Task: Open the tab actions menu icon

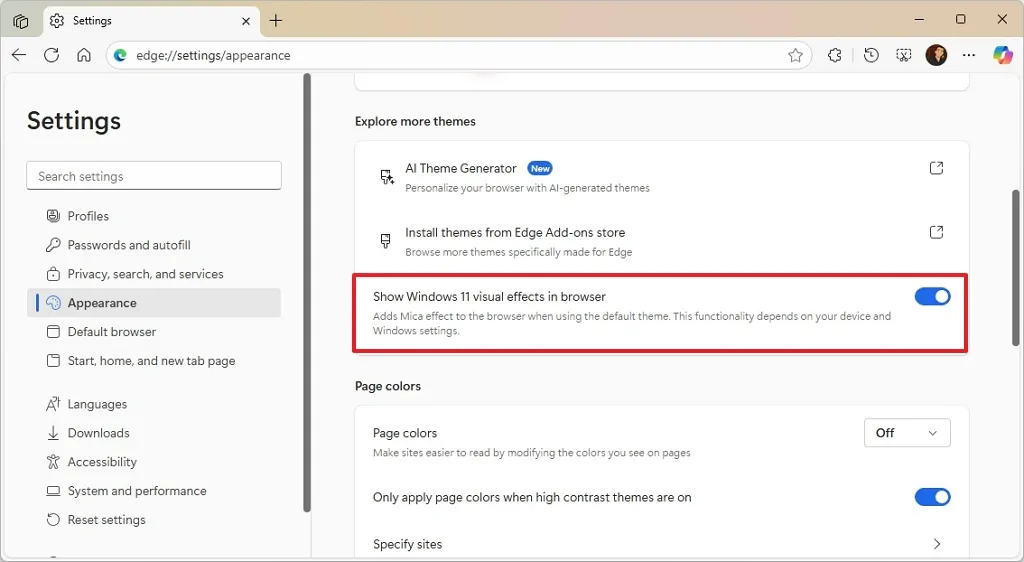Action: click(21, 21)
